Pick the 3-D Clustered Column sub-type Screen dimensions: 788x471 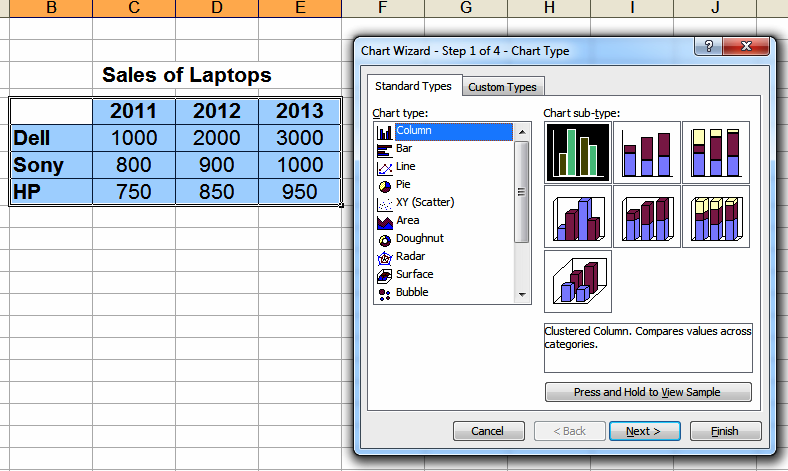(578, 217)
